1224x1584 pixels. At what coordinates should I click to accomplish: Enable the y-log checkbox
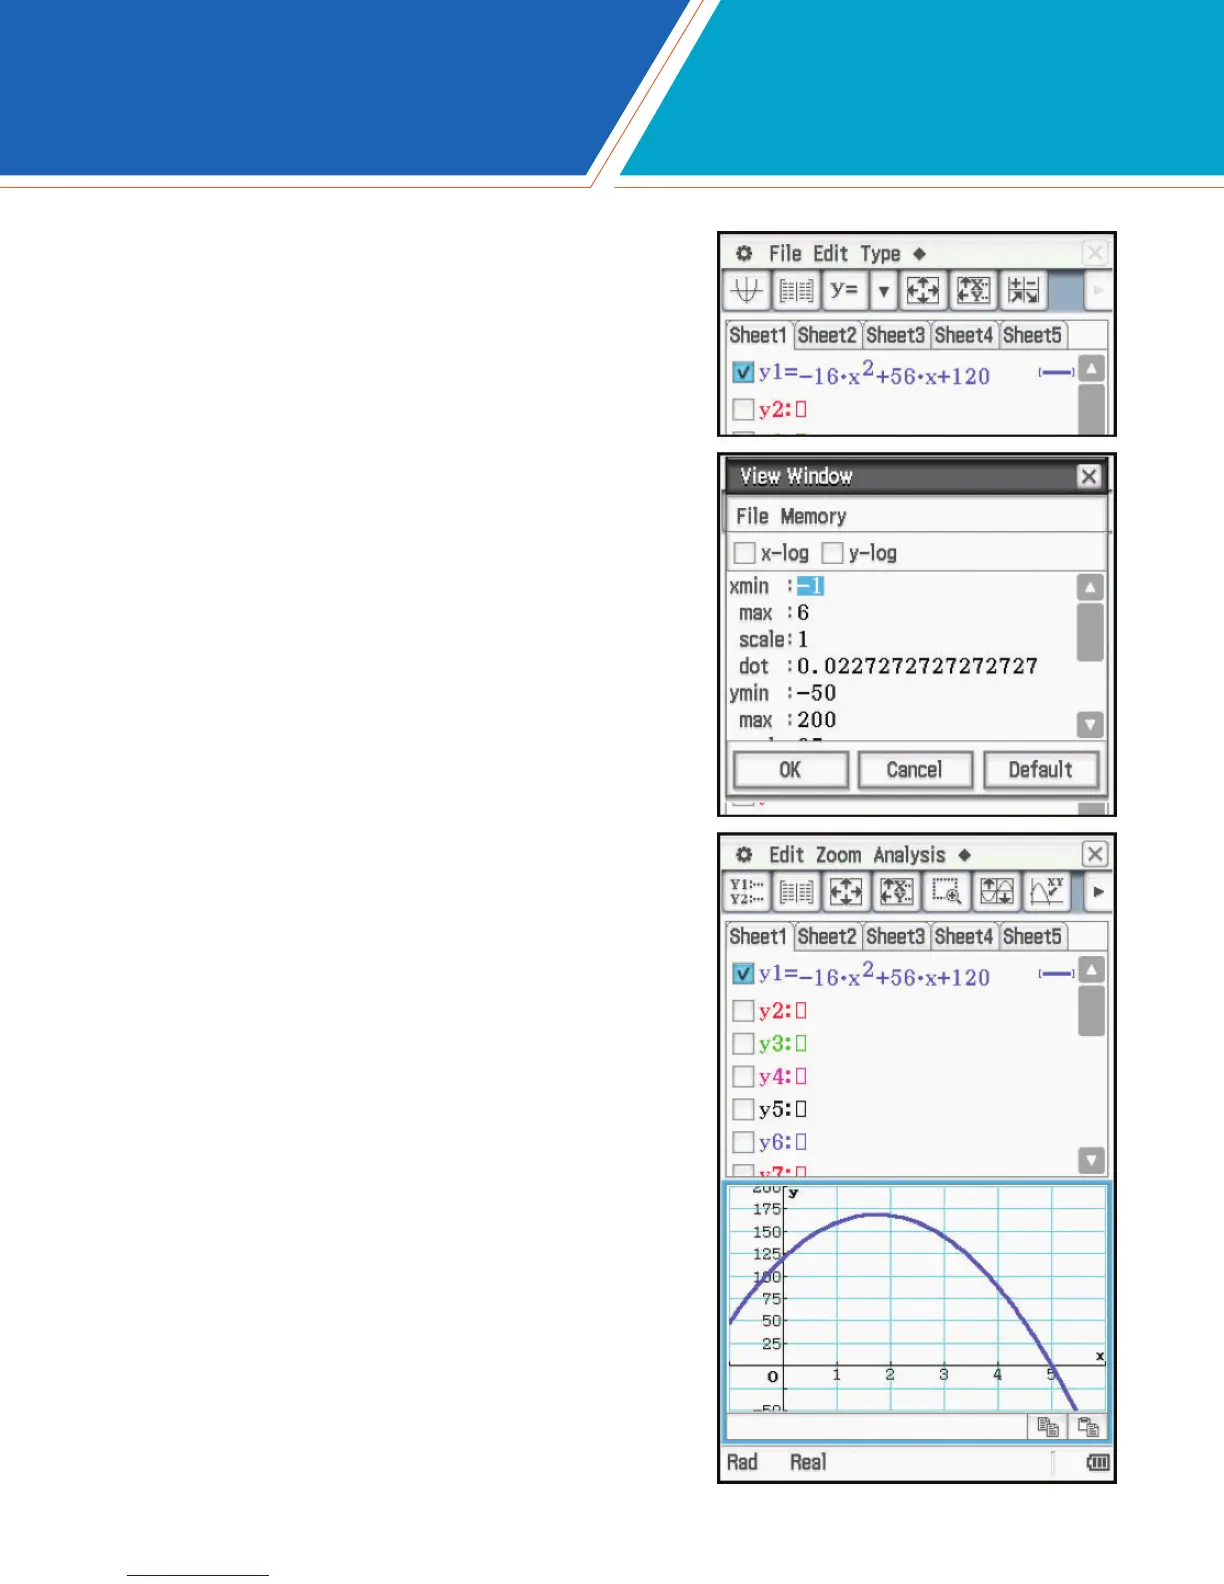(832, 553)
